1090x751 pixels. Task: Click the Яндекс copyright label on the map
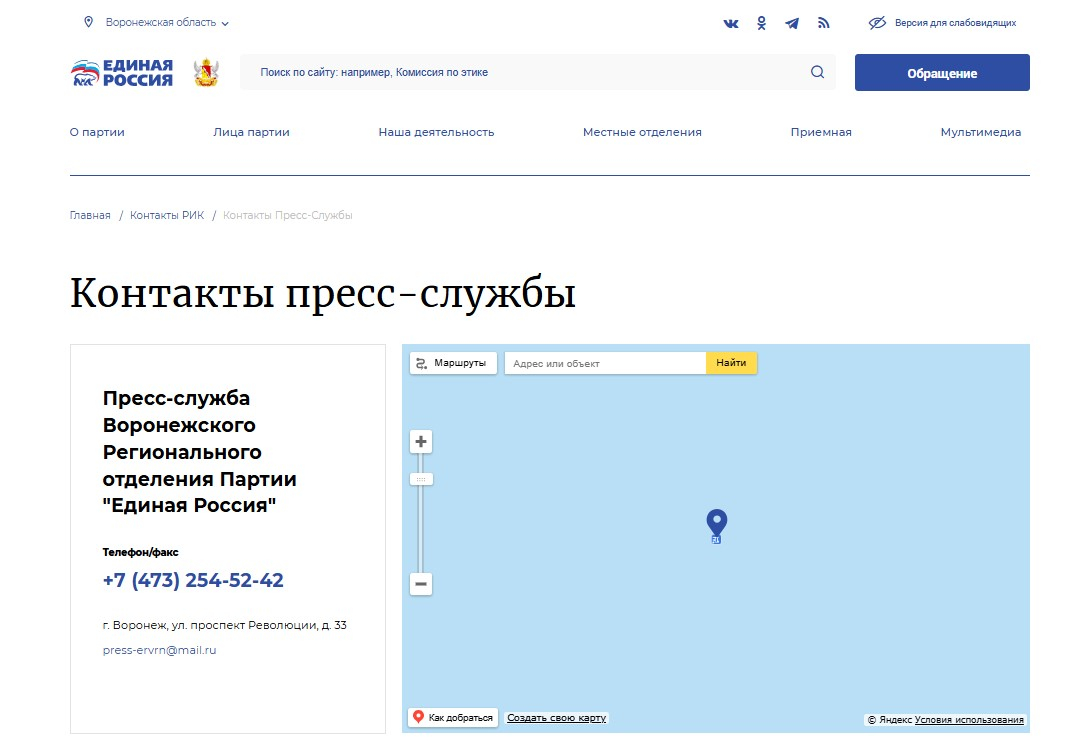click(889, 720)
